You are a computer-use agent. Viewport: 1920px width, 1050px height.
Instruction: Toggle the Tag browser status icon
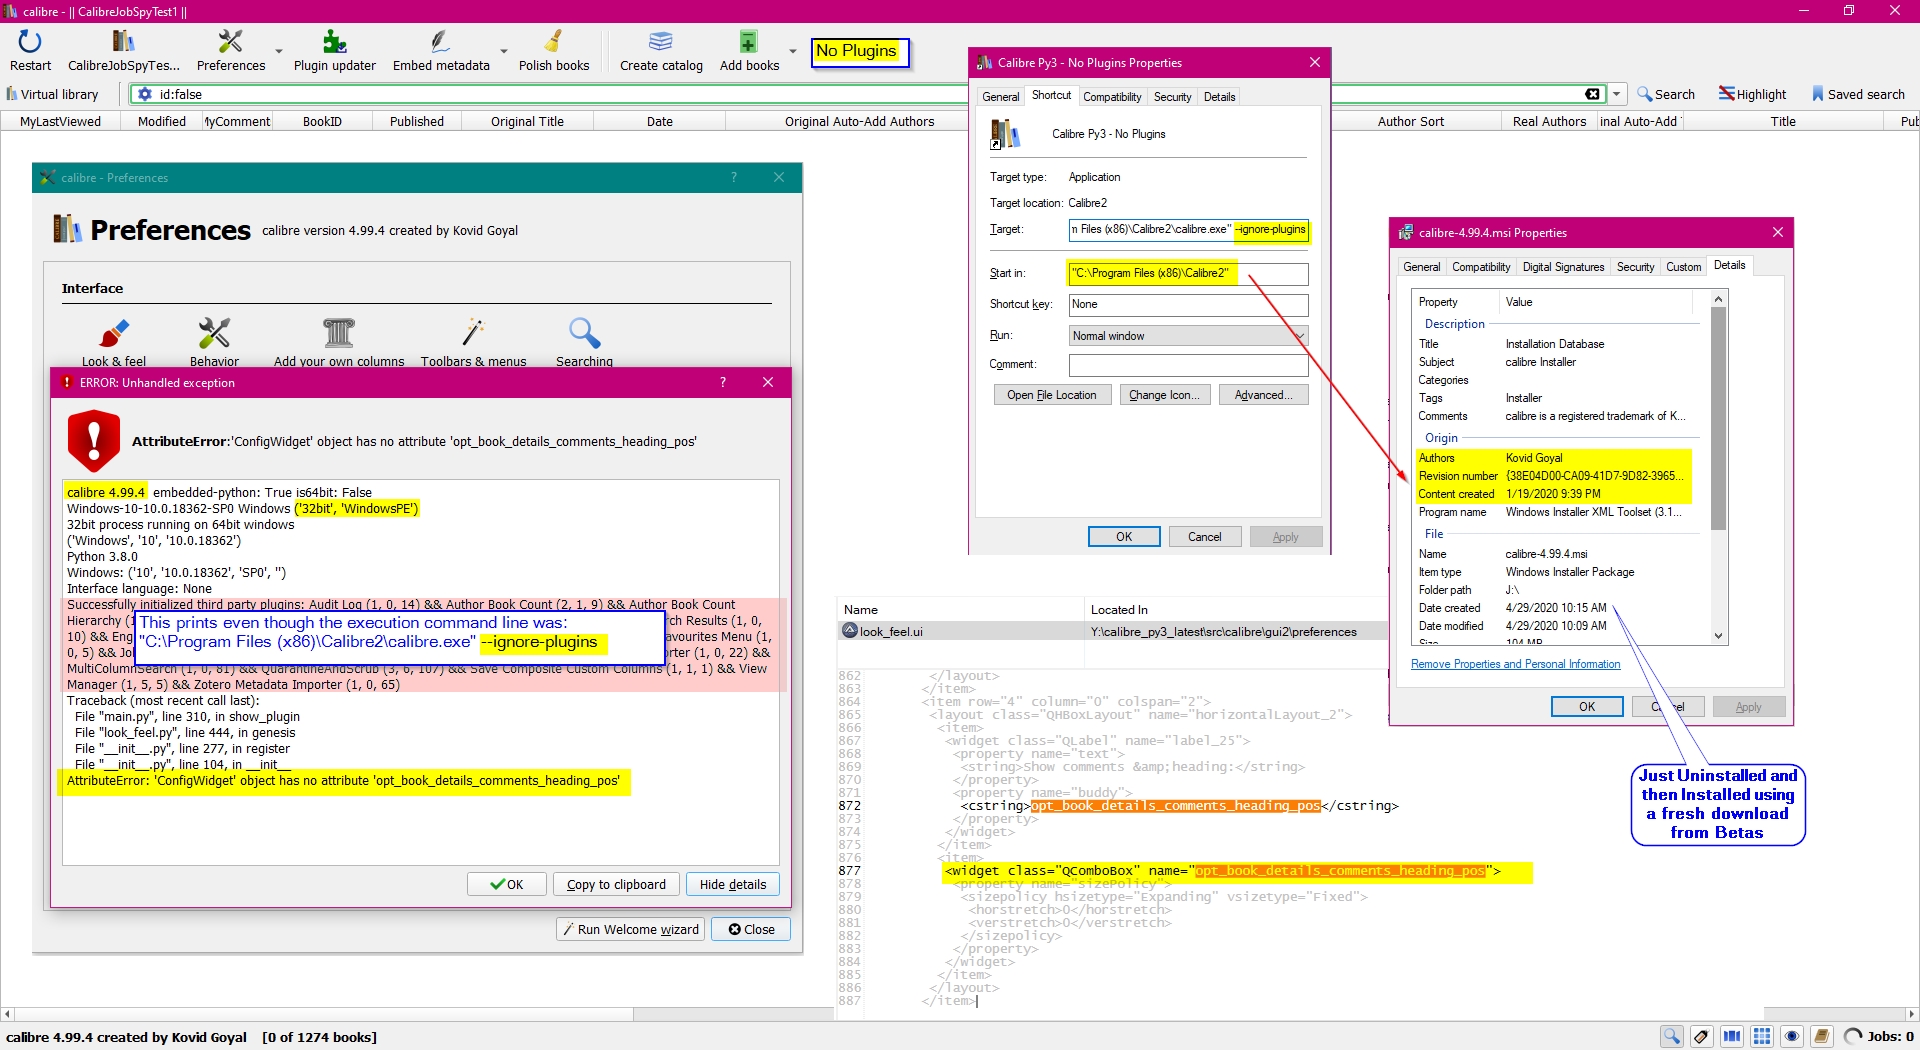(1702, 1036)
